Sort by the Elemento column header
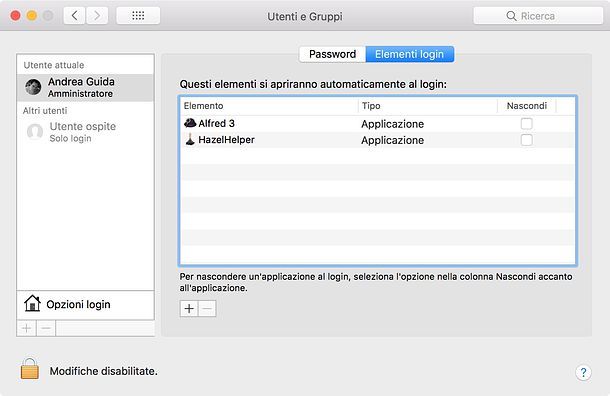The image size is (610, 396). pos(269,106)
